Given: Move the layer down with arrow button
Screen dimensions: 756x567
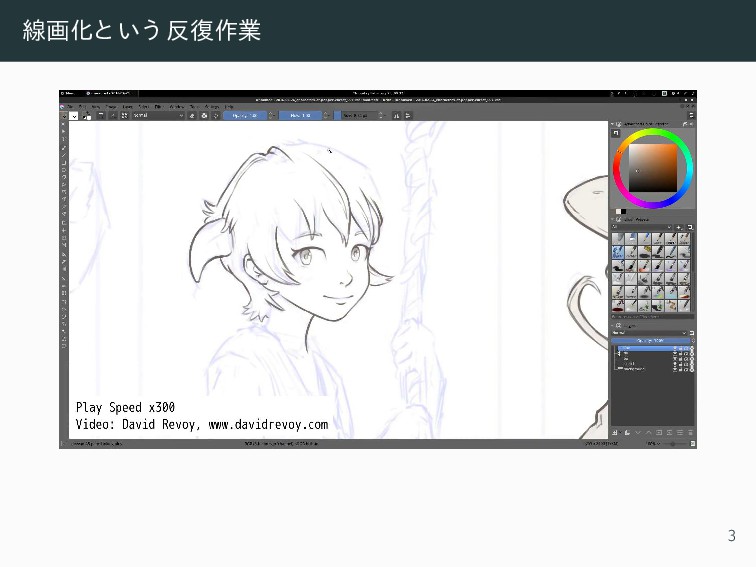Looking at the screenshot, I should coord(638,433).
